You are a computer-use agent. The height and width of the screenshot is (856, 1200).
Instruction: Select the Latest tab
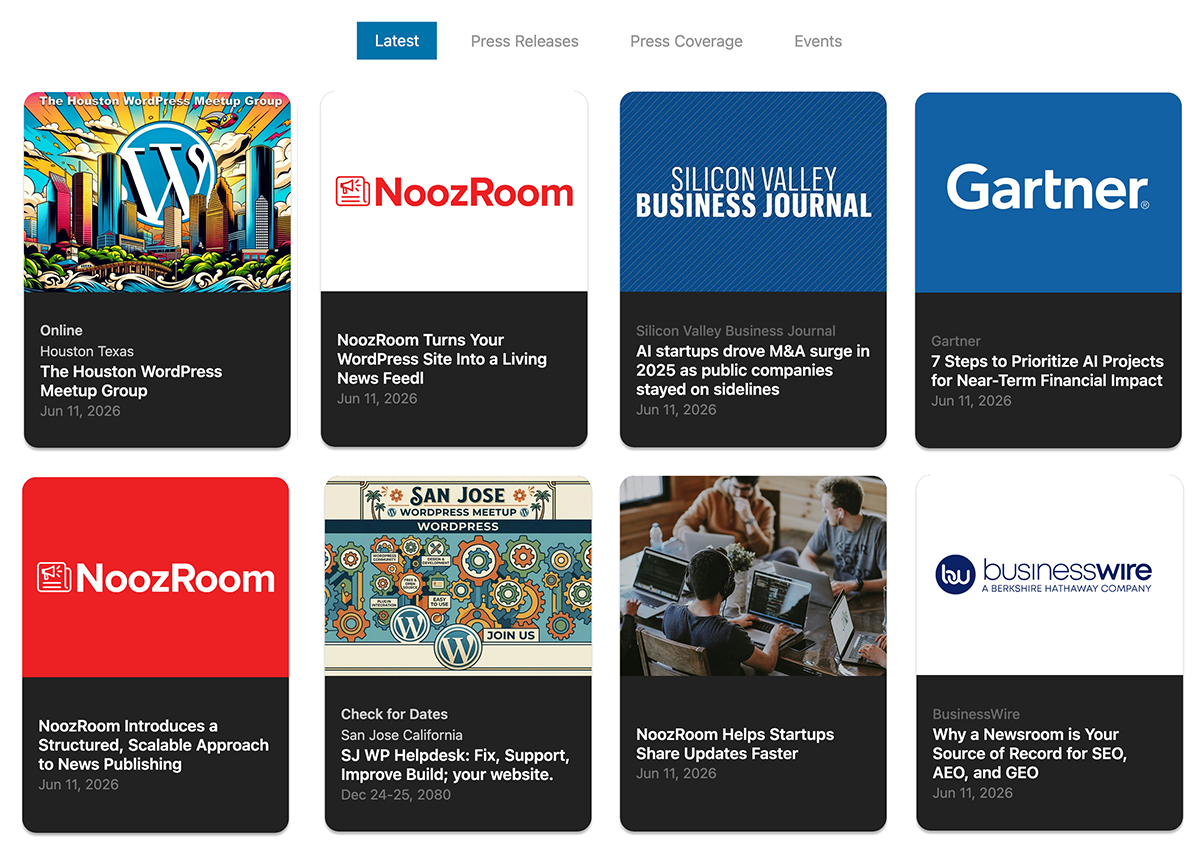(x=397, y=41)
